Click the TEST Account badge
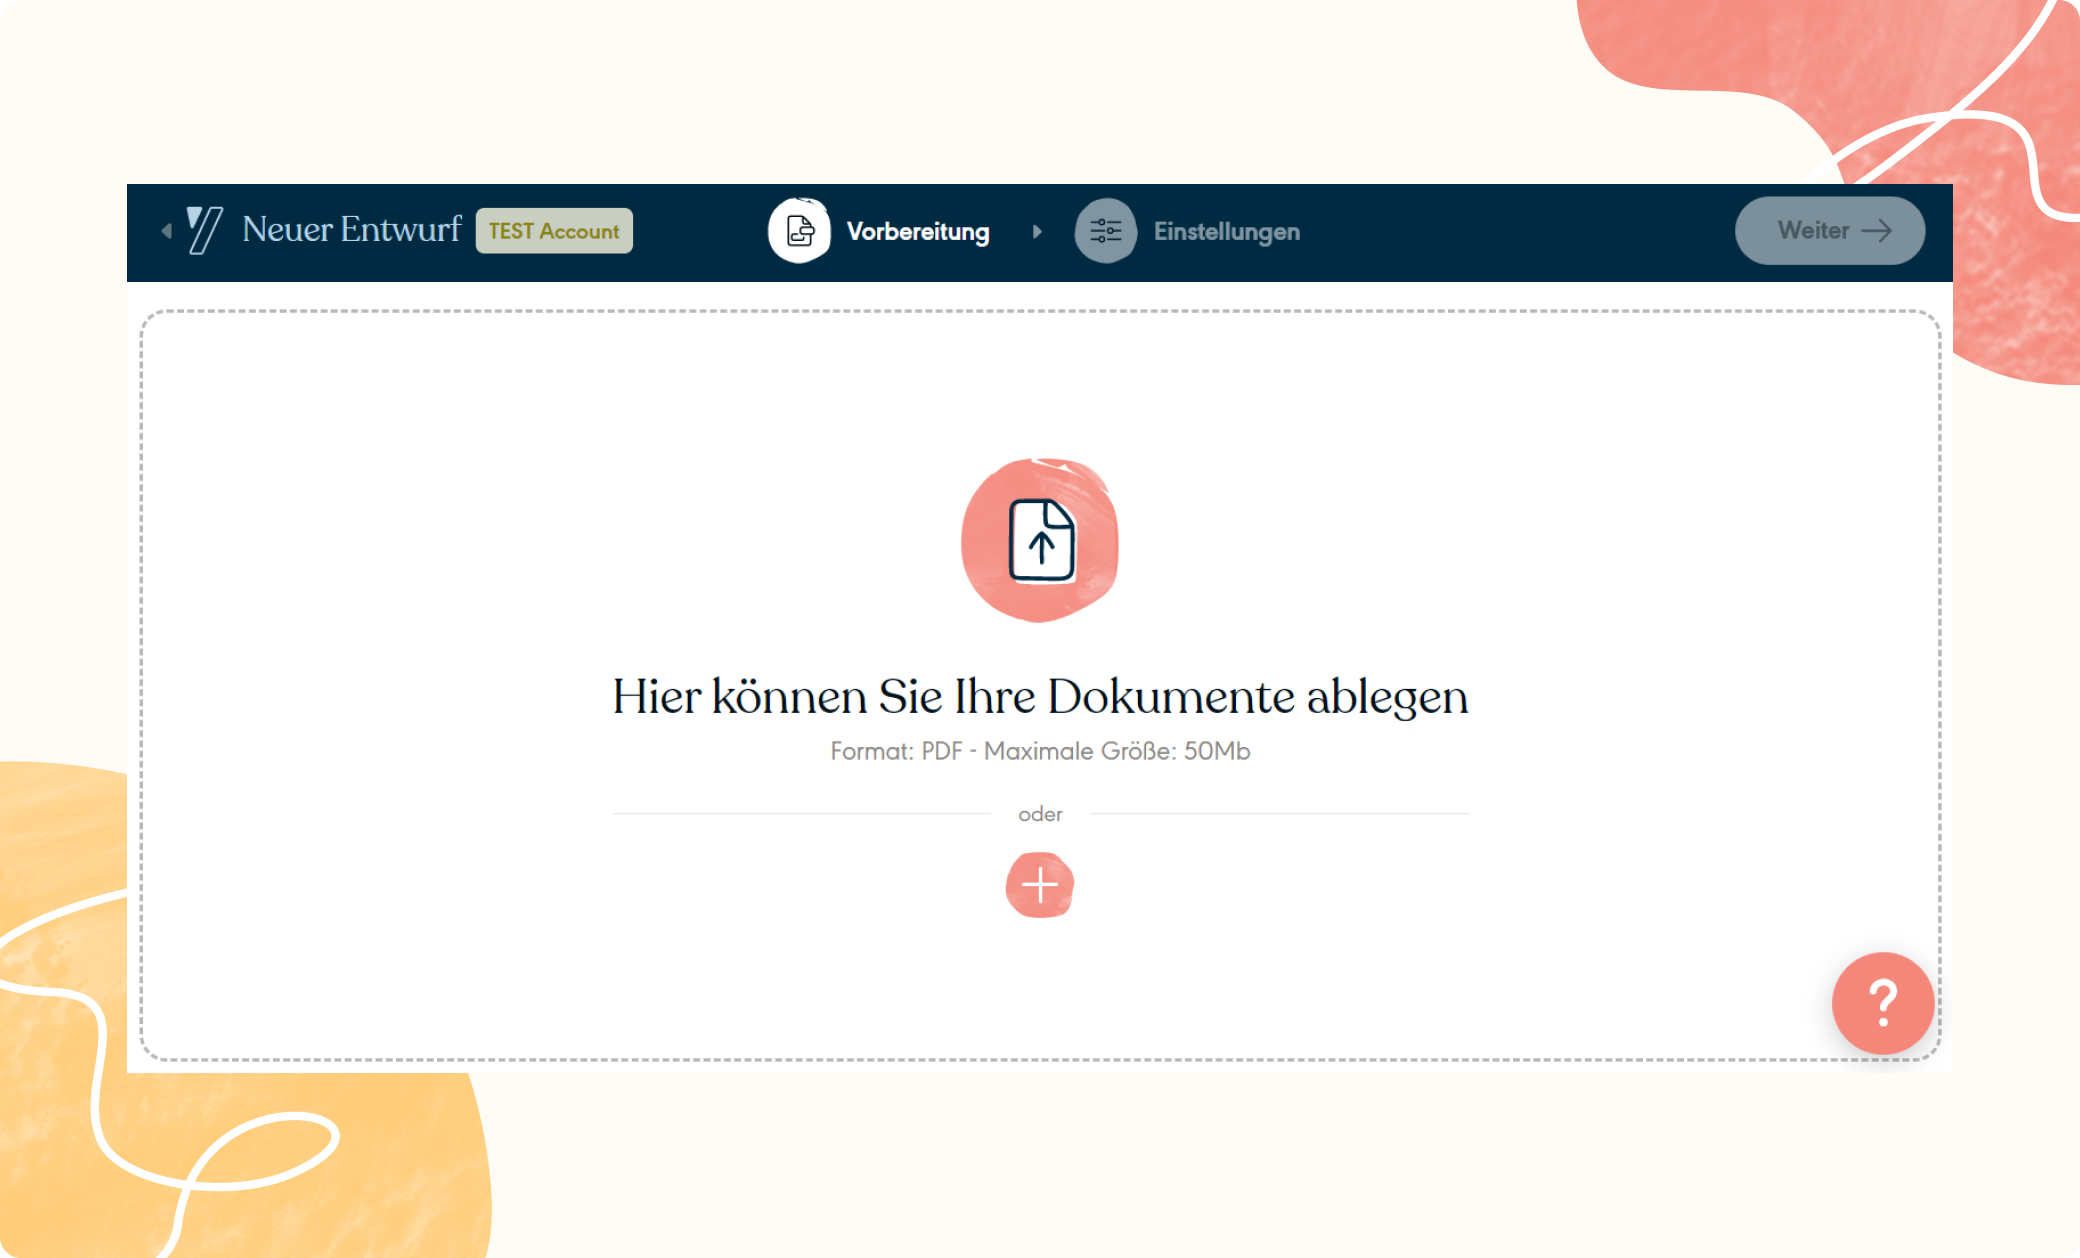 (x=554, y=231)
